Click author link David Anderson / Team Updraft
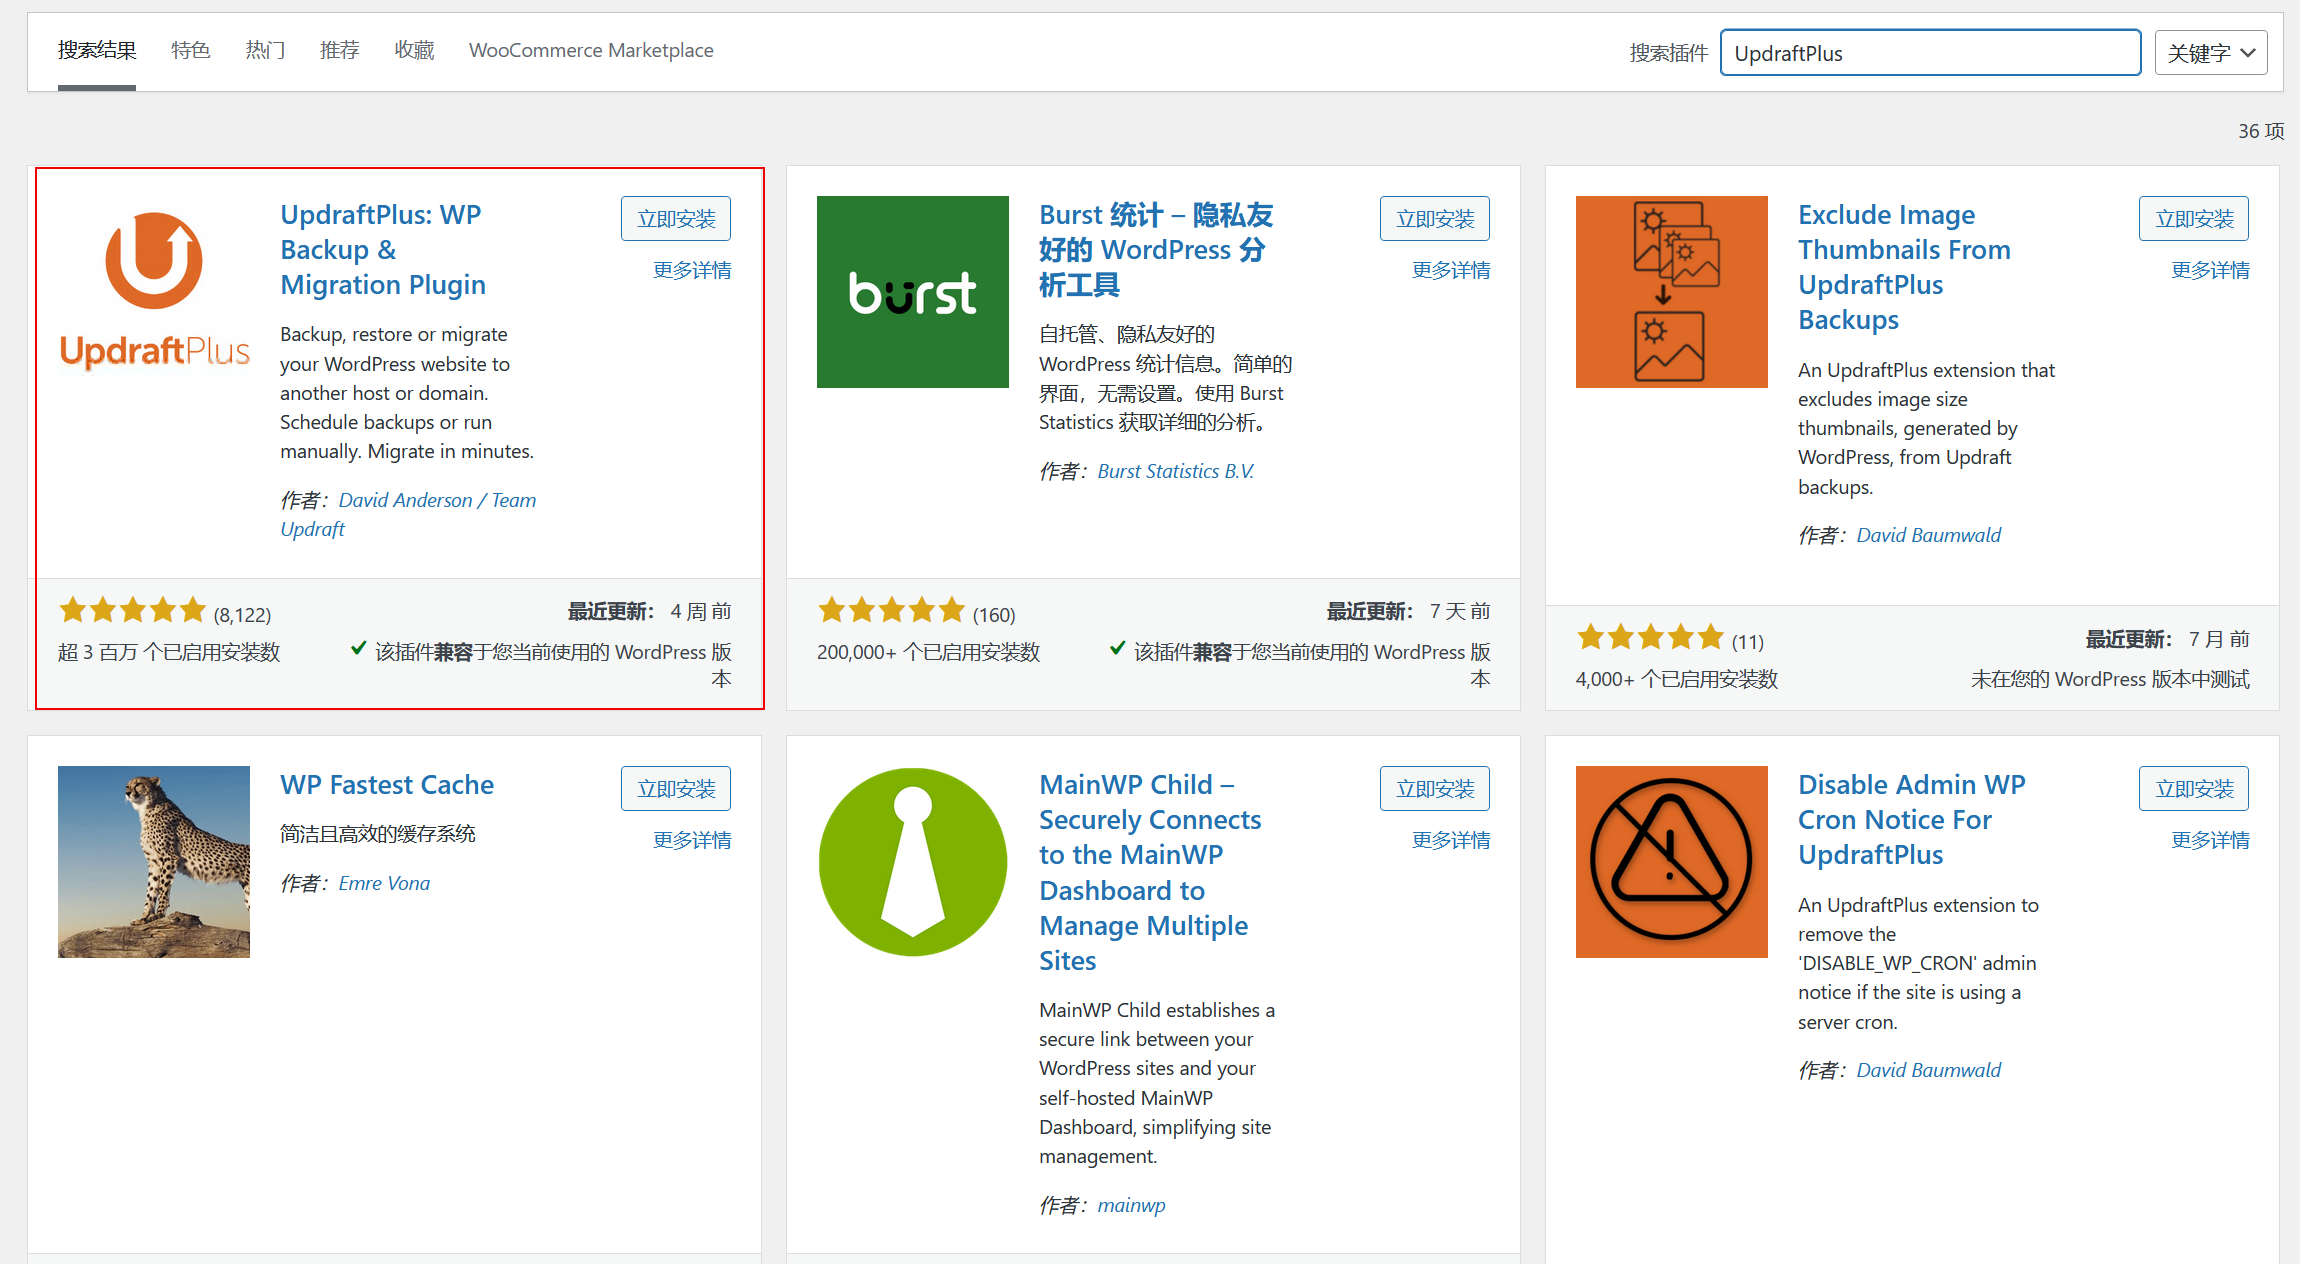Viewport: 2300px width, 1264px height. point(437,500)
